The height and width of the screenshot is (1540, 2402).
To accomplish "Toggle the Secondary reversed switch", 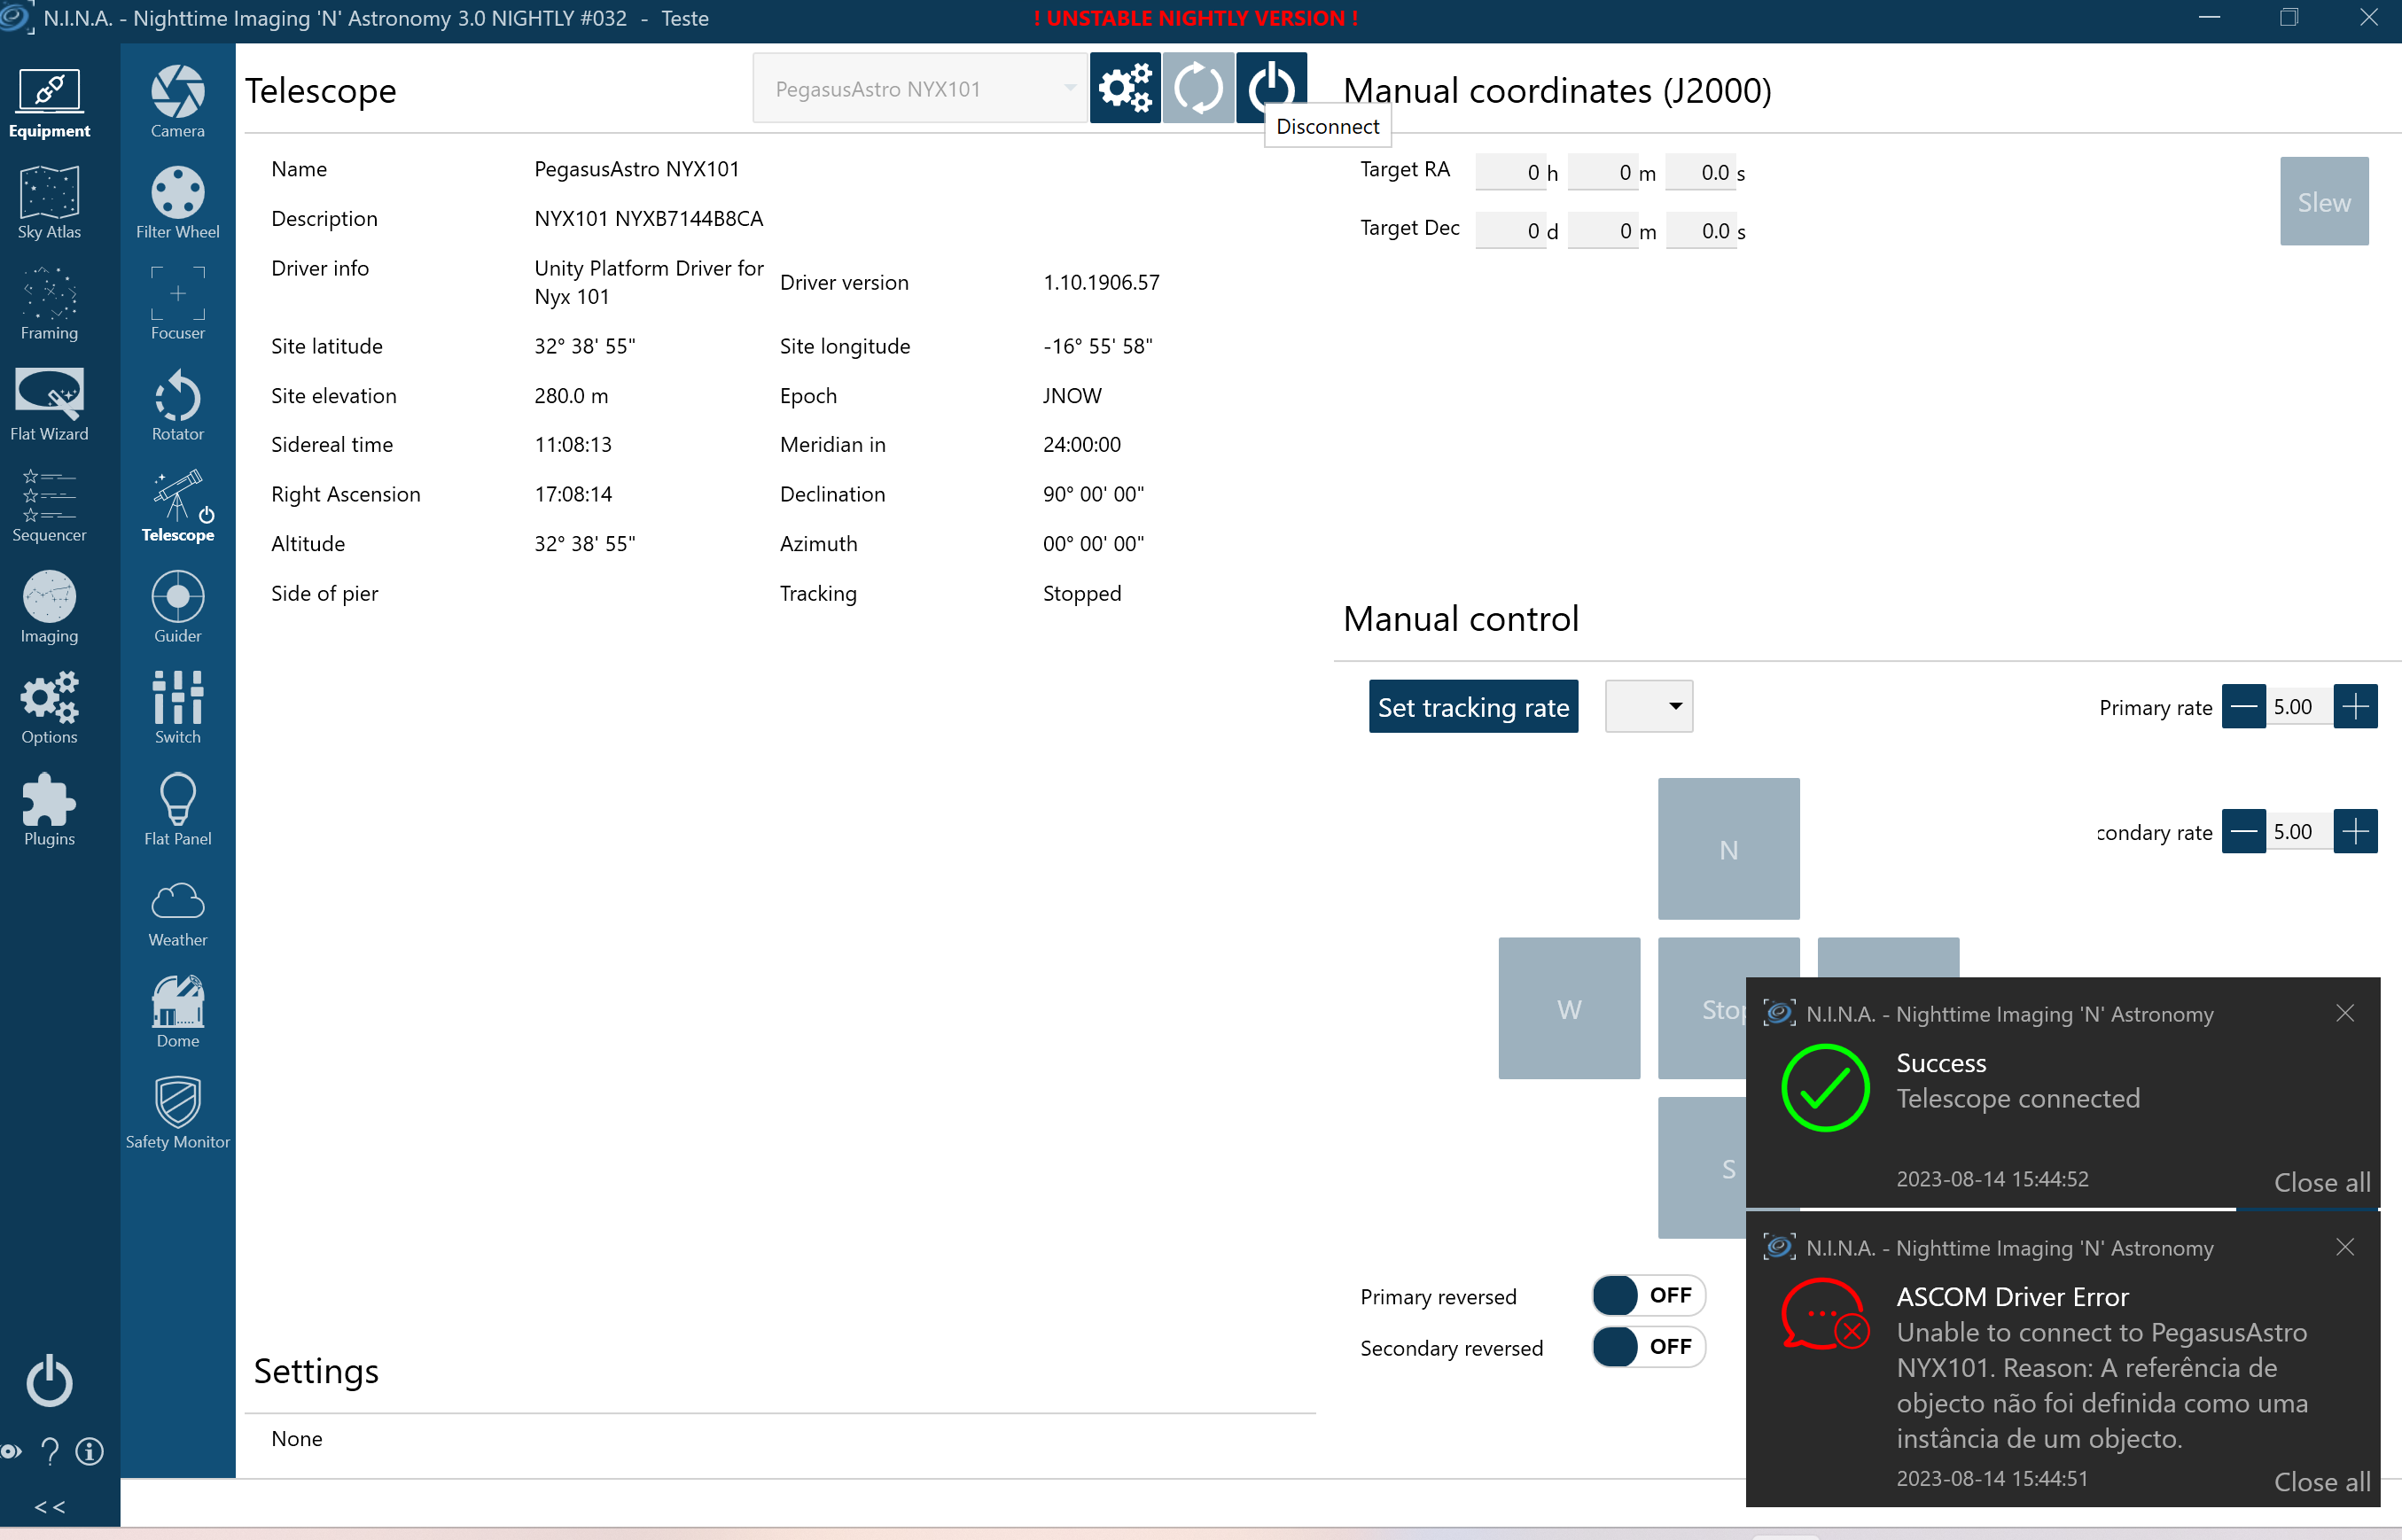I will click(1648, 1347).
